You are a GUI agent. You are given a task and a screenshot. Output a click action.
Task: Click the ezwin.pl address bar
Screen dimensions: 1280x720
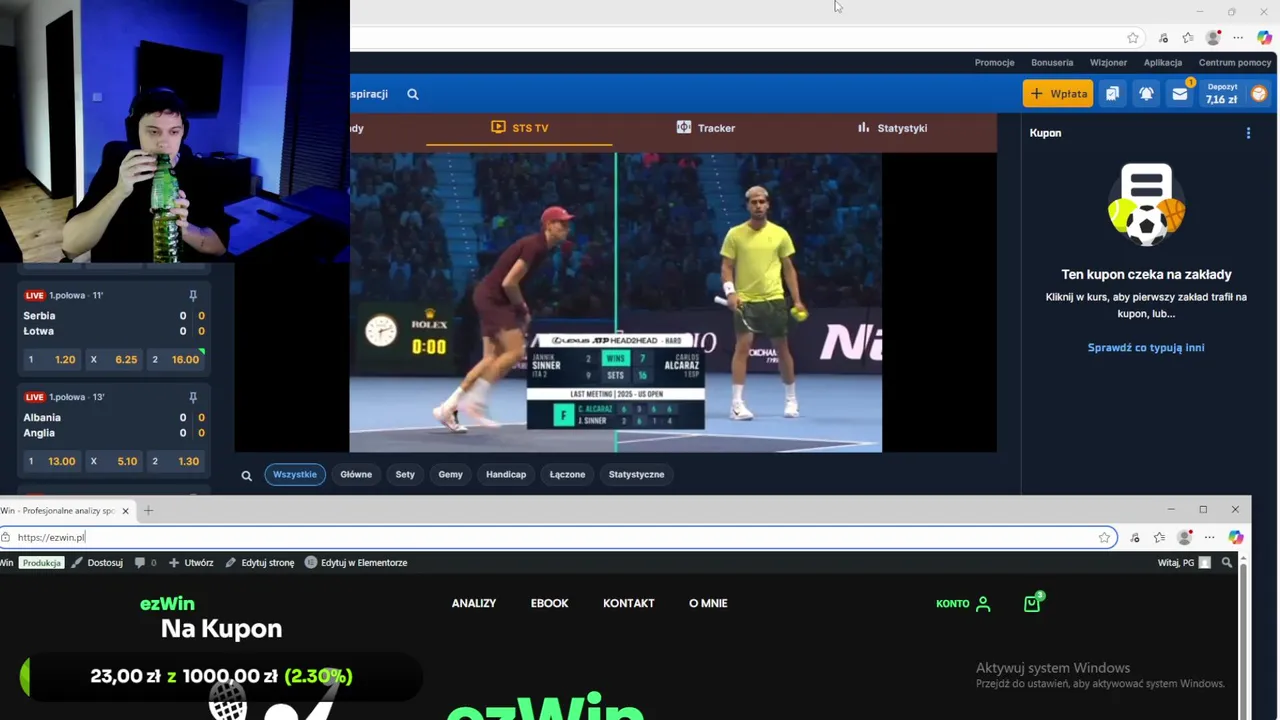tap(558, 537)
